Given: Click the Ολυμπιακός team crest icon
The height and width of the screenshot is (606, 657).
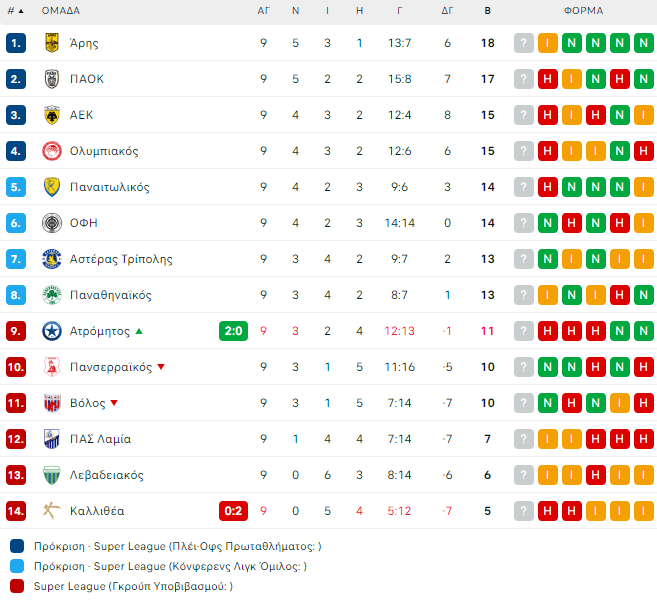Looking at the screenshot, I should (52, 151).
